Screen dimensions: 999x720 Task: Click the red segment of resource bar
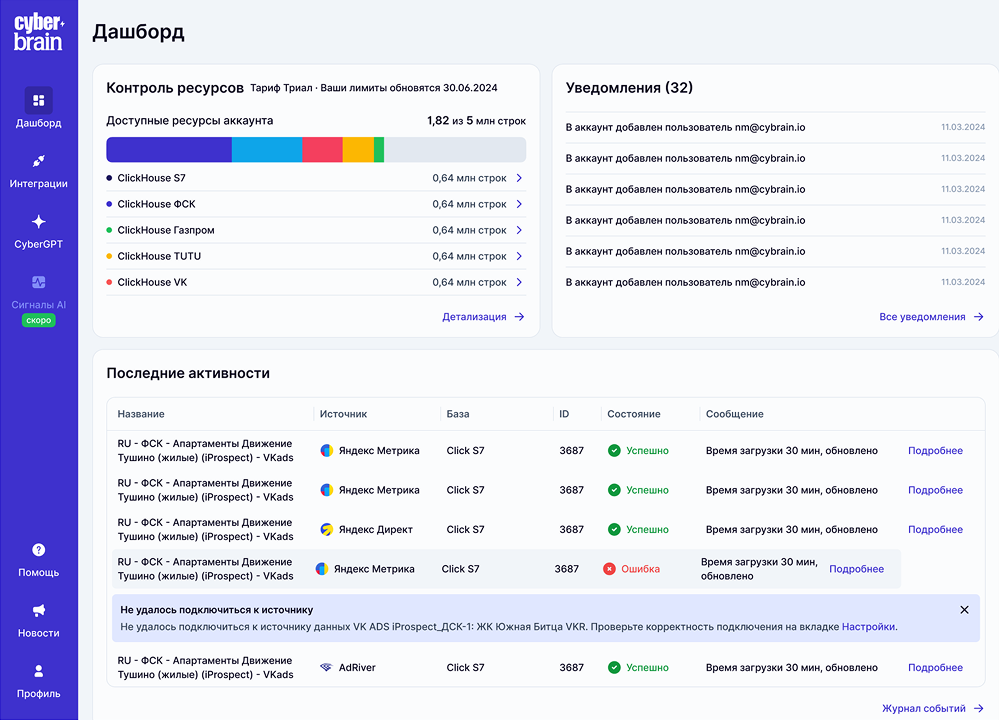click(322, 150)
